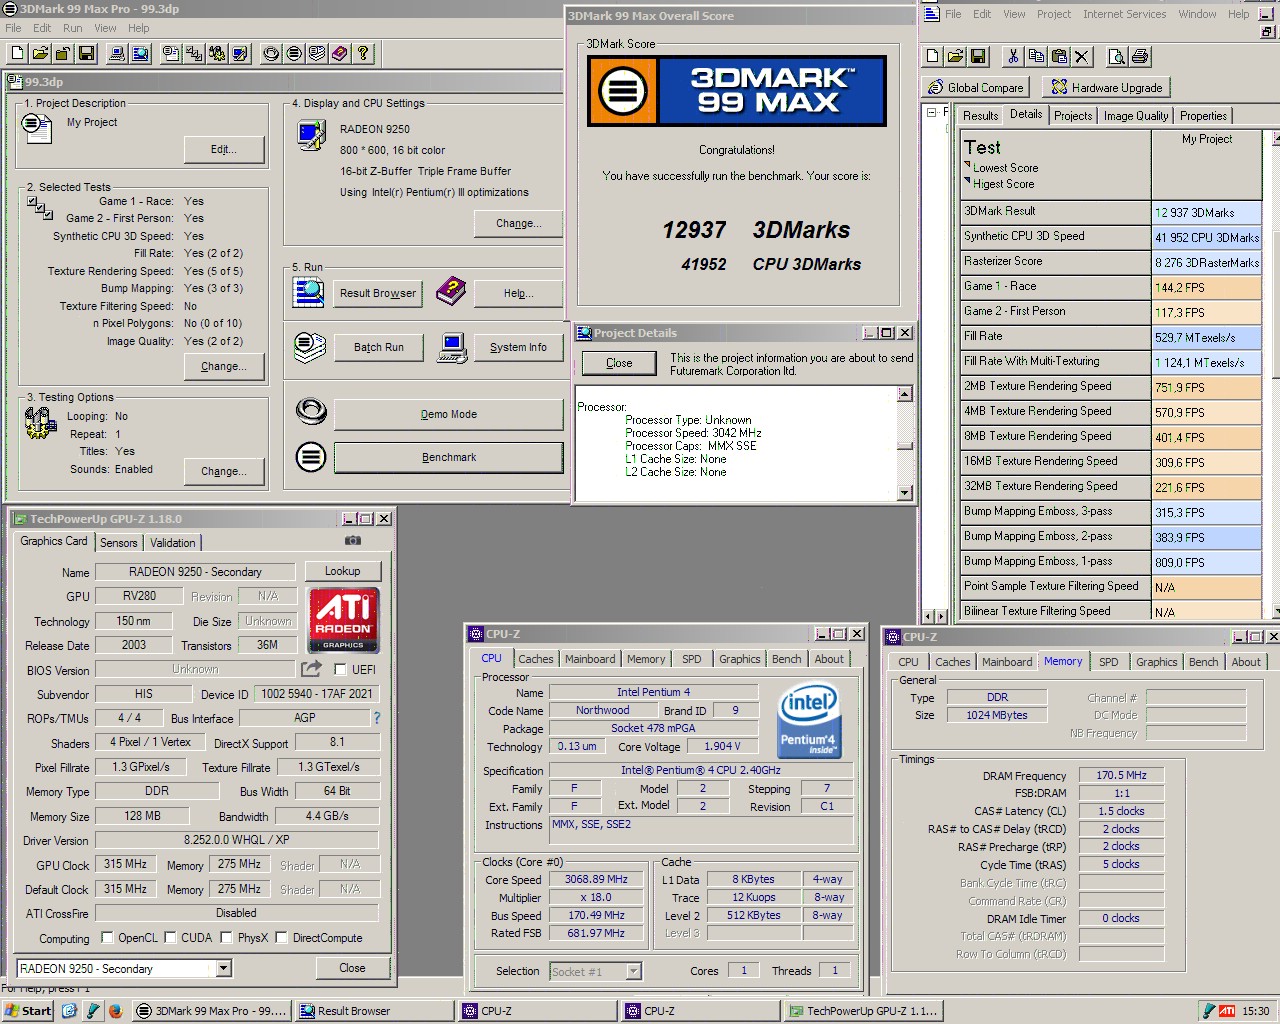Screen dimensions: 1280x1024
Task: Click the Project Details scrollbar up arrow
Action: click(x=905, y=394)
